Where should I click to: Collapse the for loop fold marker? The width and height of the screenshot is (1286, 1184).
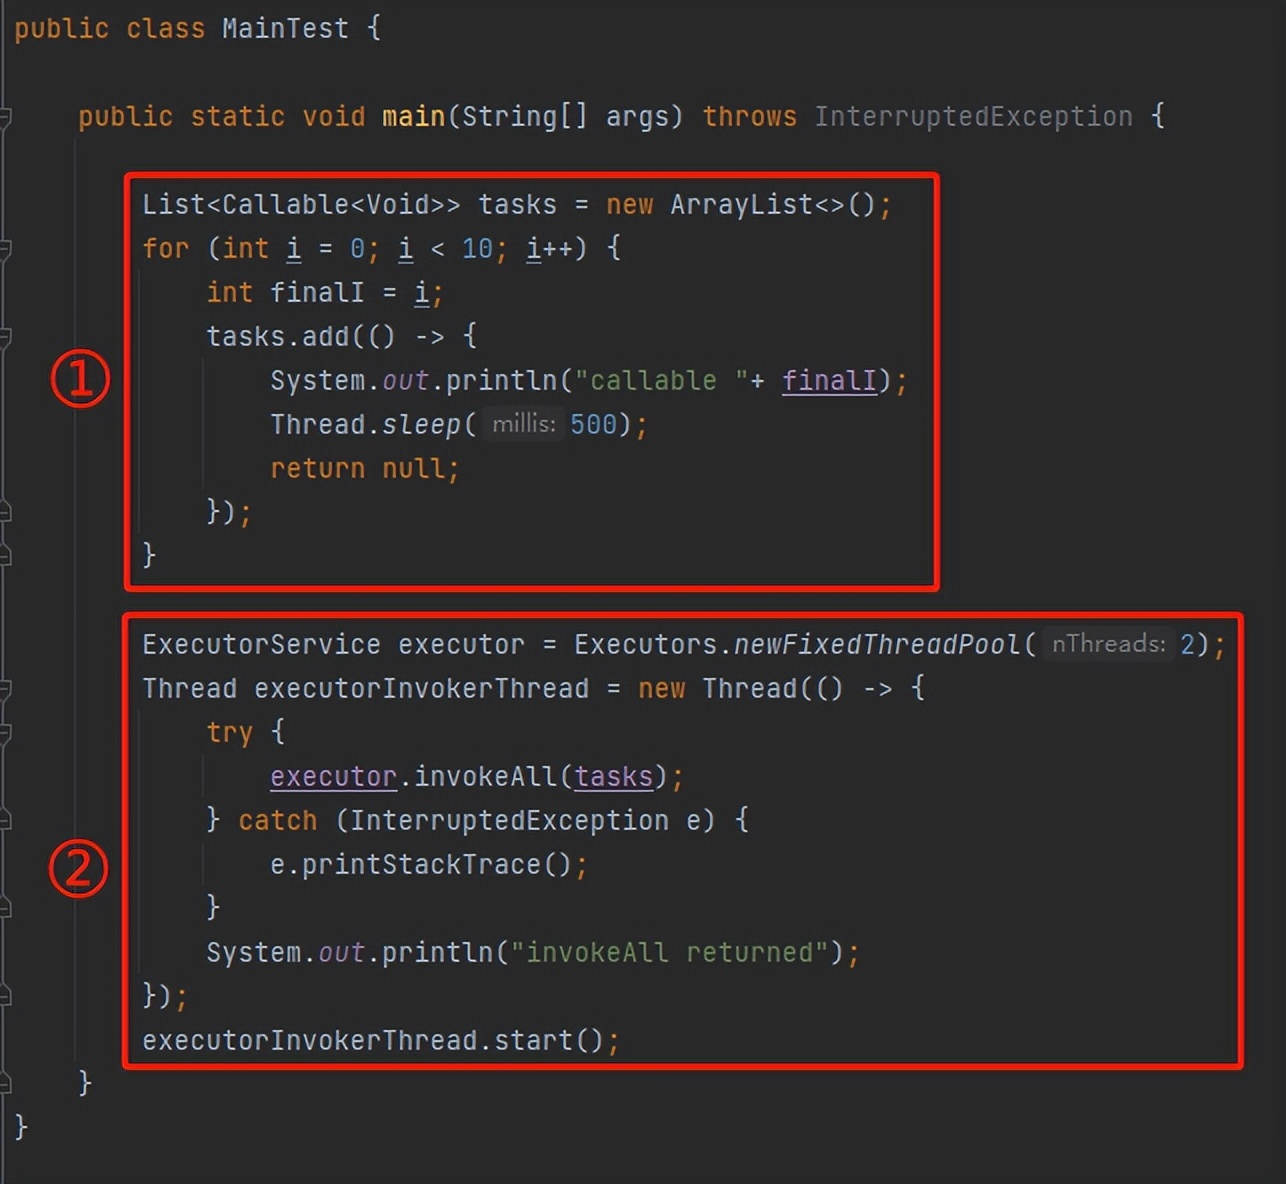pyautogui.click(x=4, y=249)
